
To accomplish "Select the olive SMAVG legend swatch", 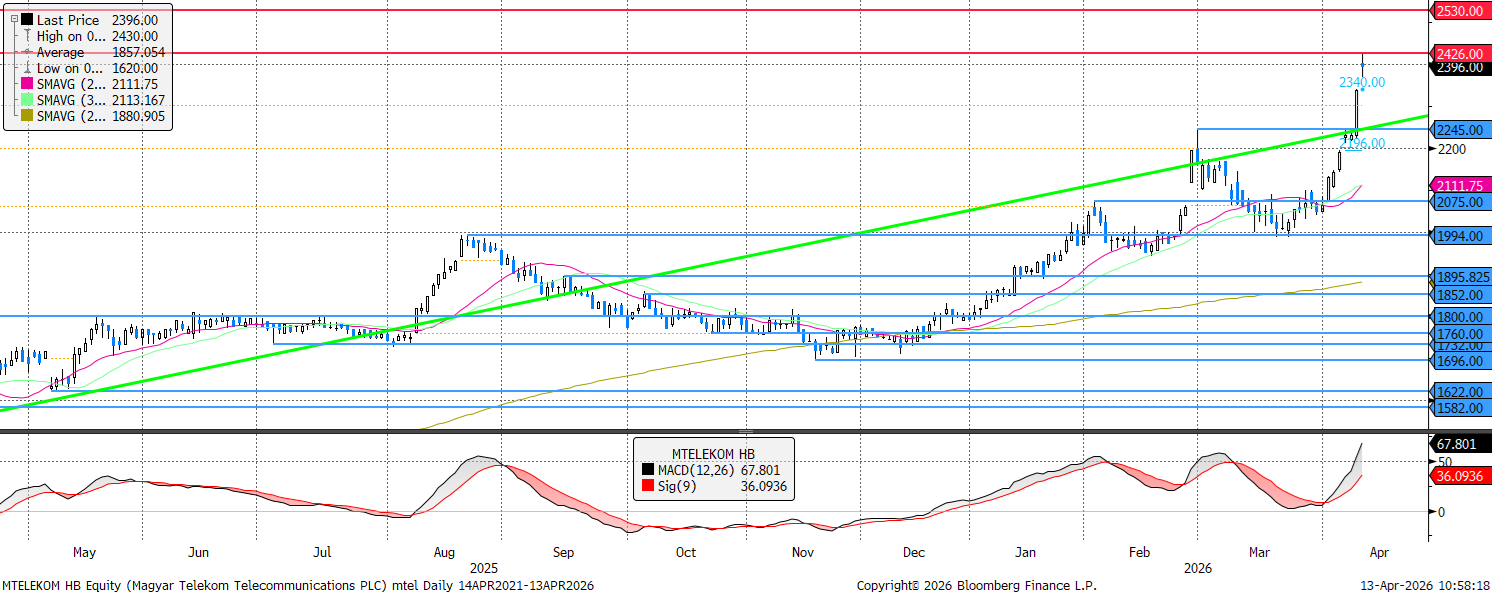I will pos(25,117).
